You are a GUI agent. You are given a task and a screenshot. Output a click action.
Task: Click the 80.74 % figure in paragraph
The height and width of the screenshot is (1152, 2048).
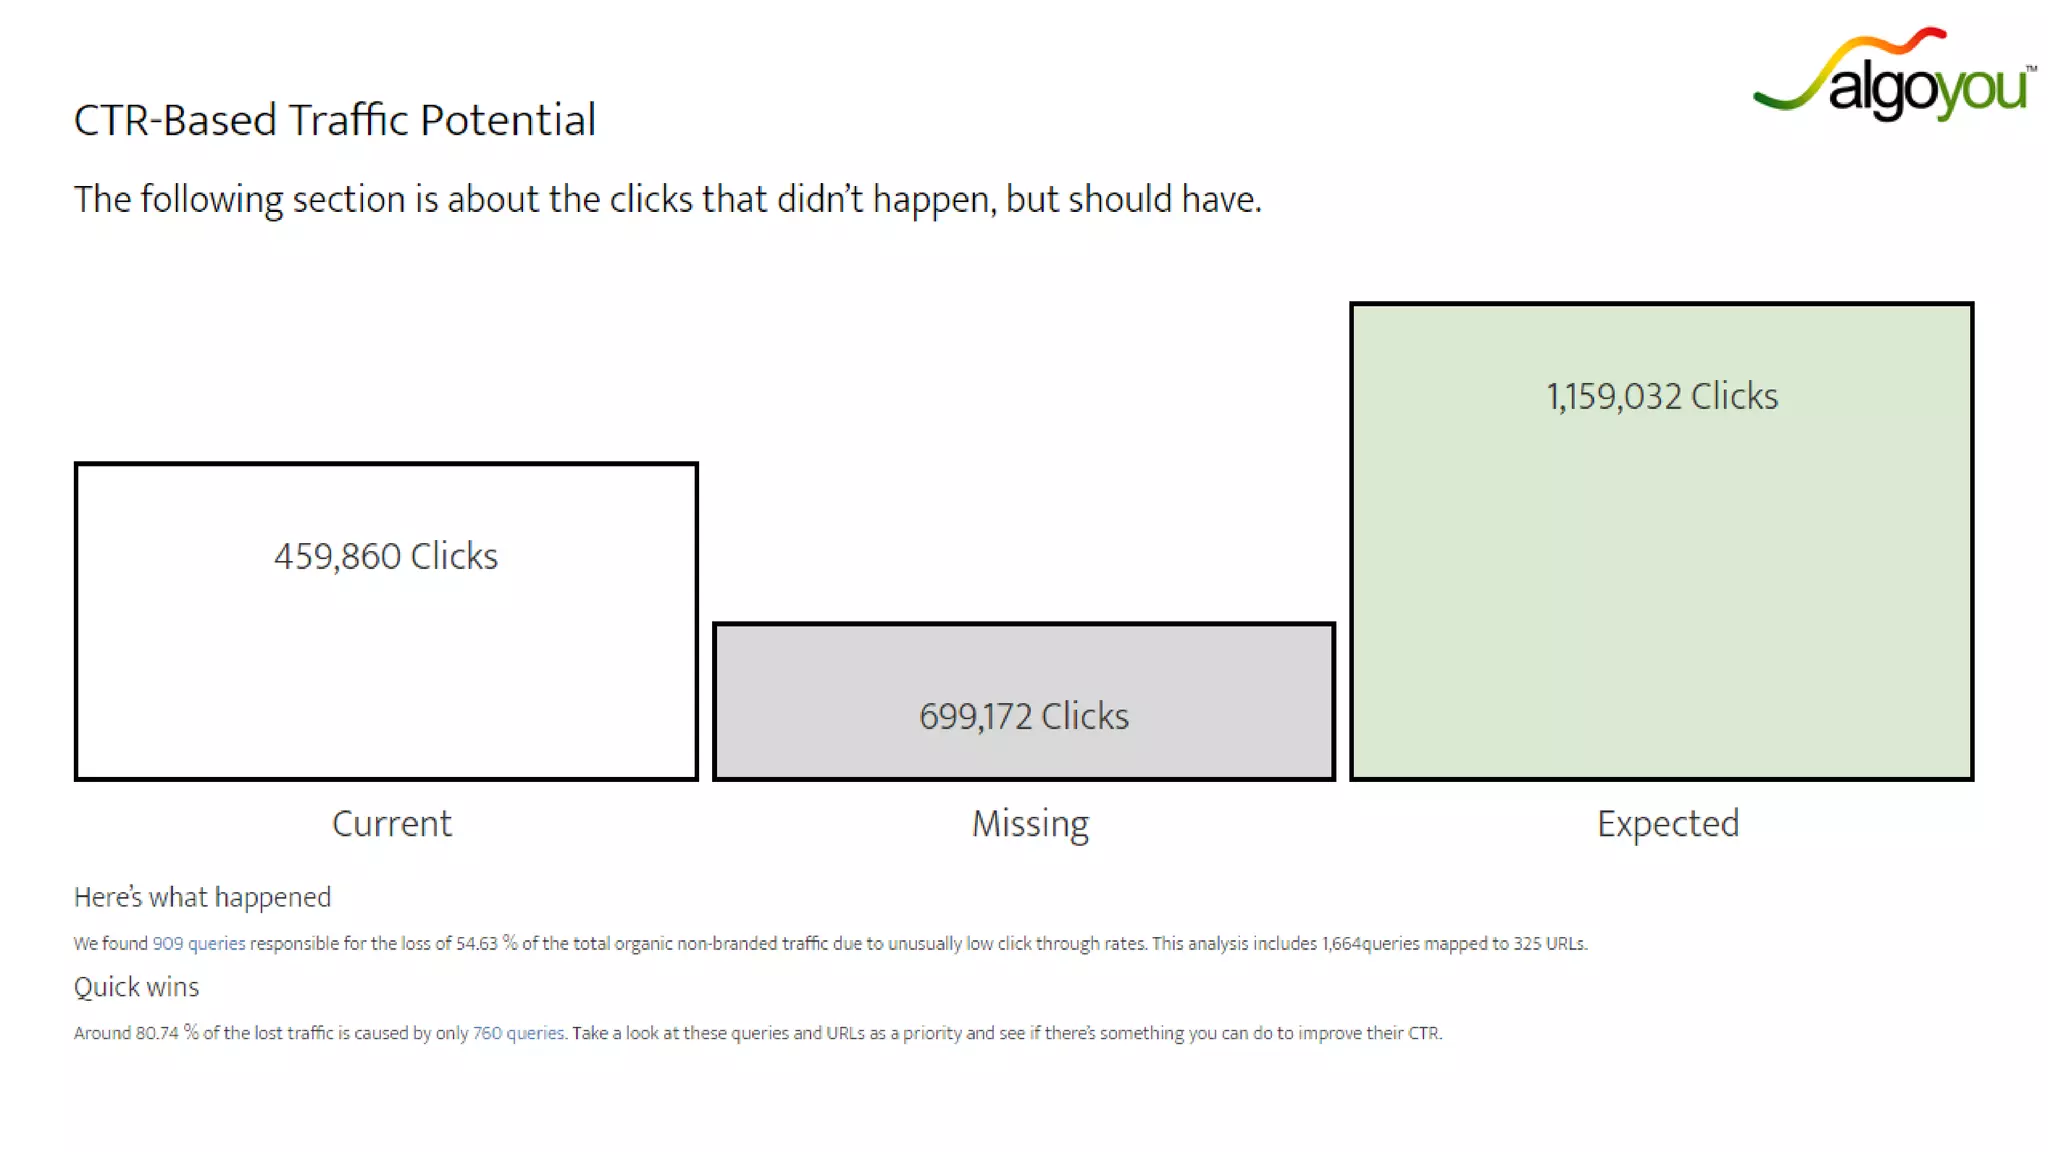tap(166, 1033)
